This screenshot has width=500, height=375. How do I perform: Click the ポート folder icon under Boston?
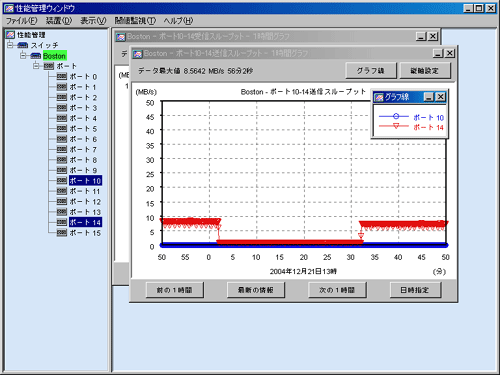pos(49,66)
